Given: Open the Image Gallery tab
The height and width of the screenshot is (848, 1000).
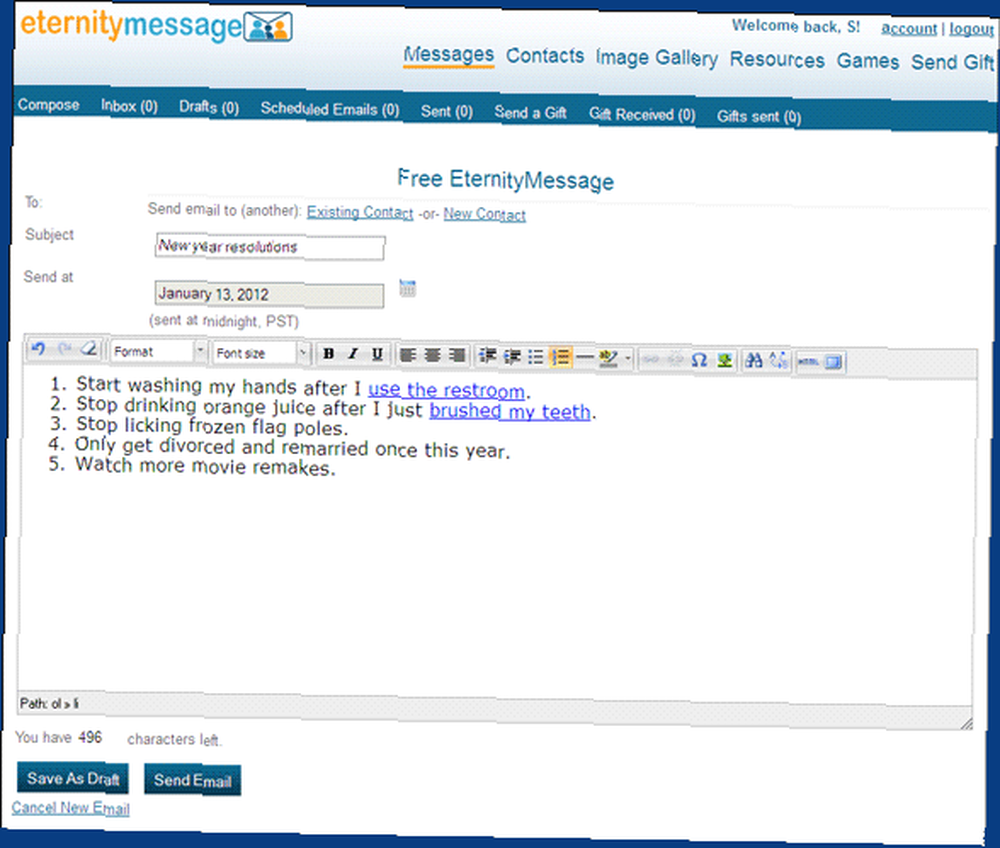Looking at the screenshot, I should pos(656,58).
